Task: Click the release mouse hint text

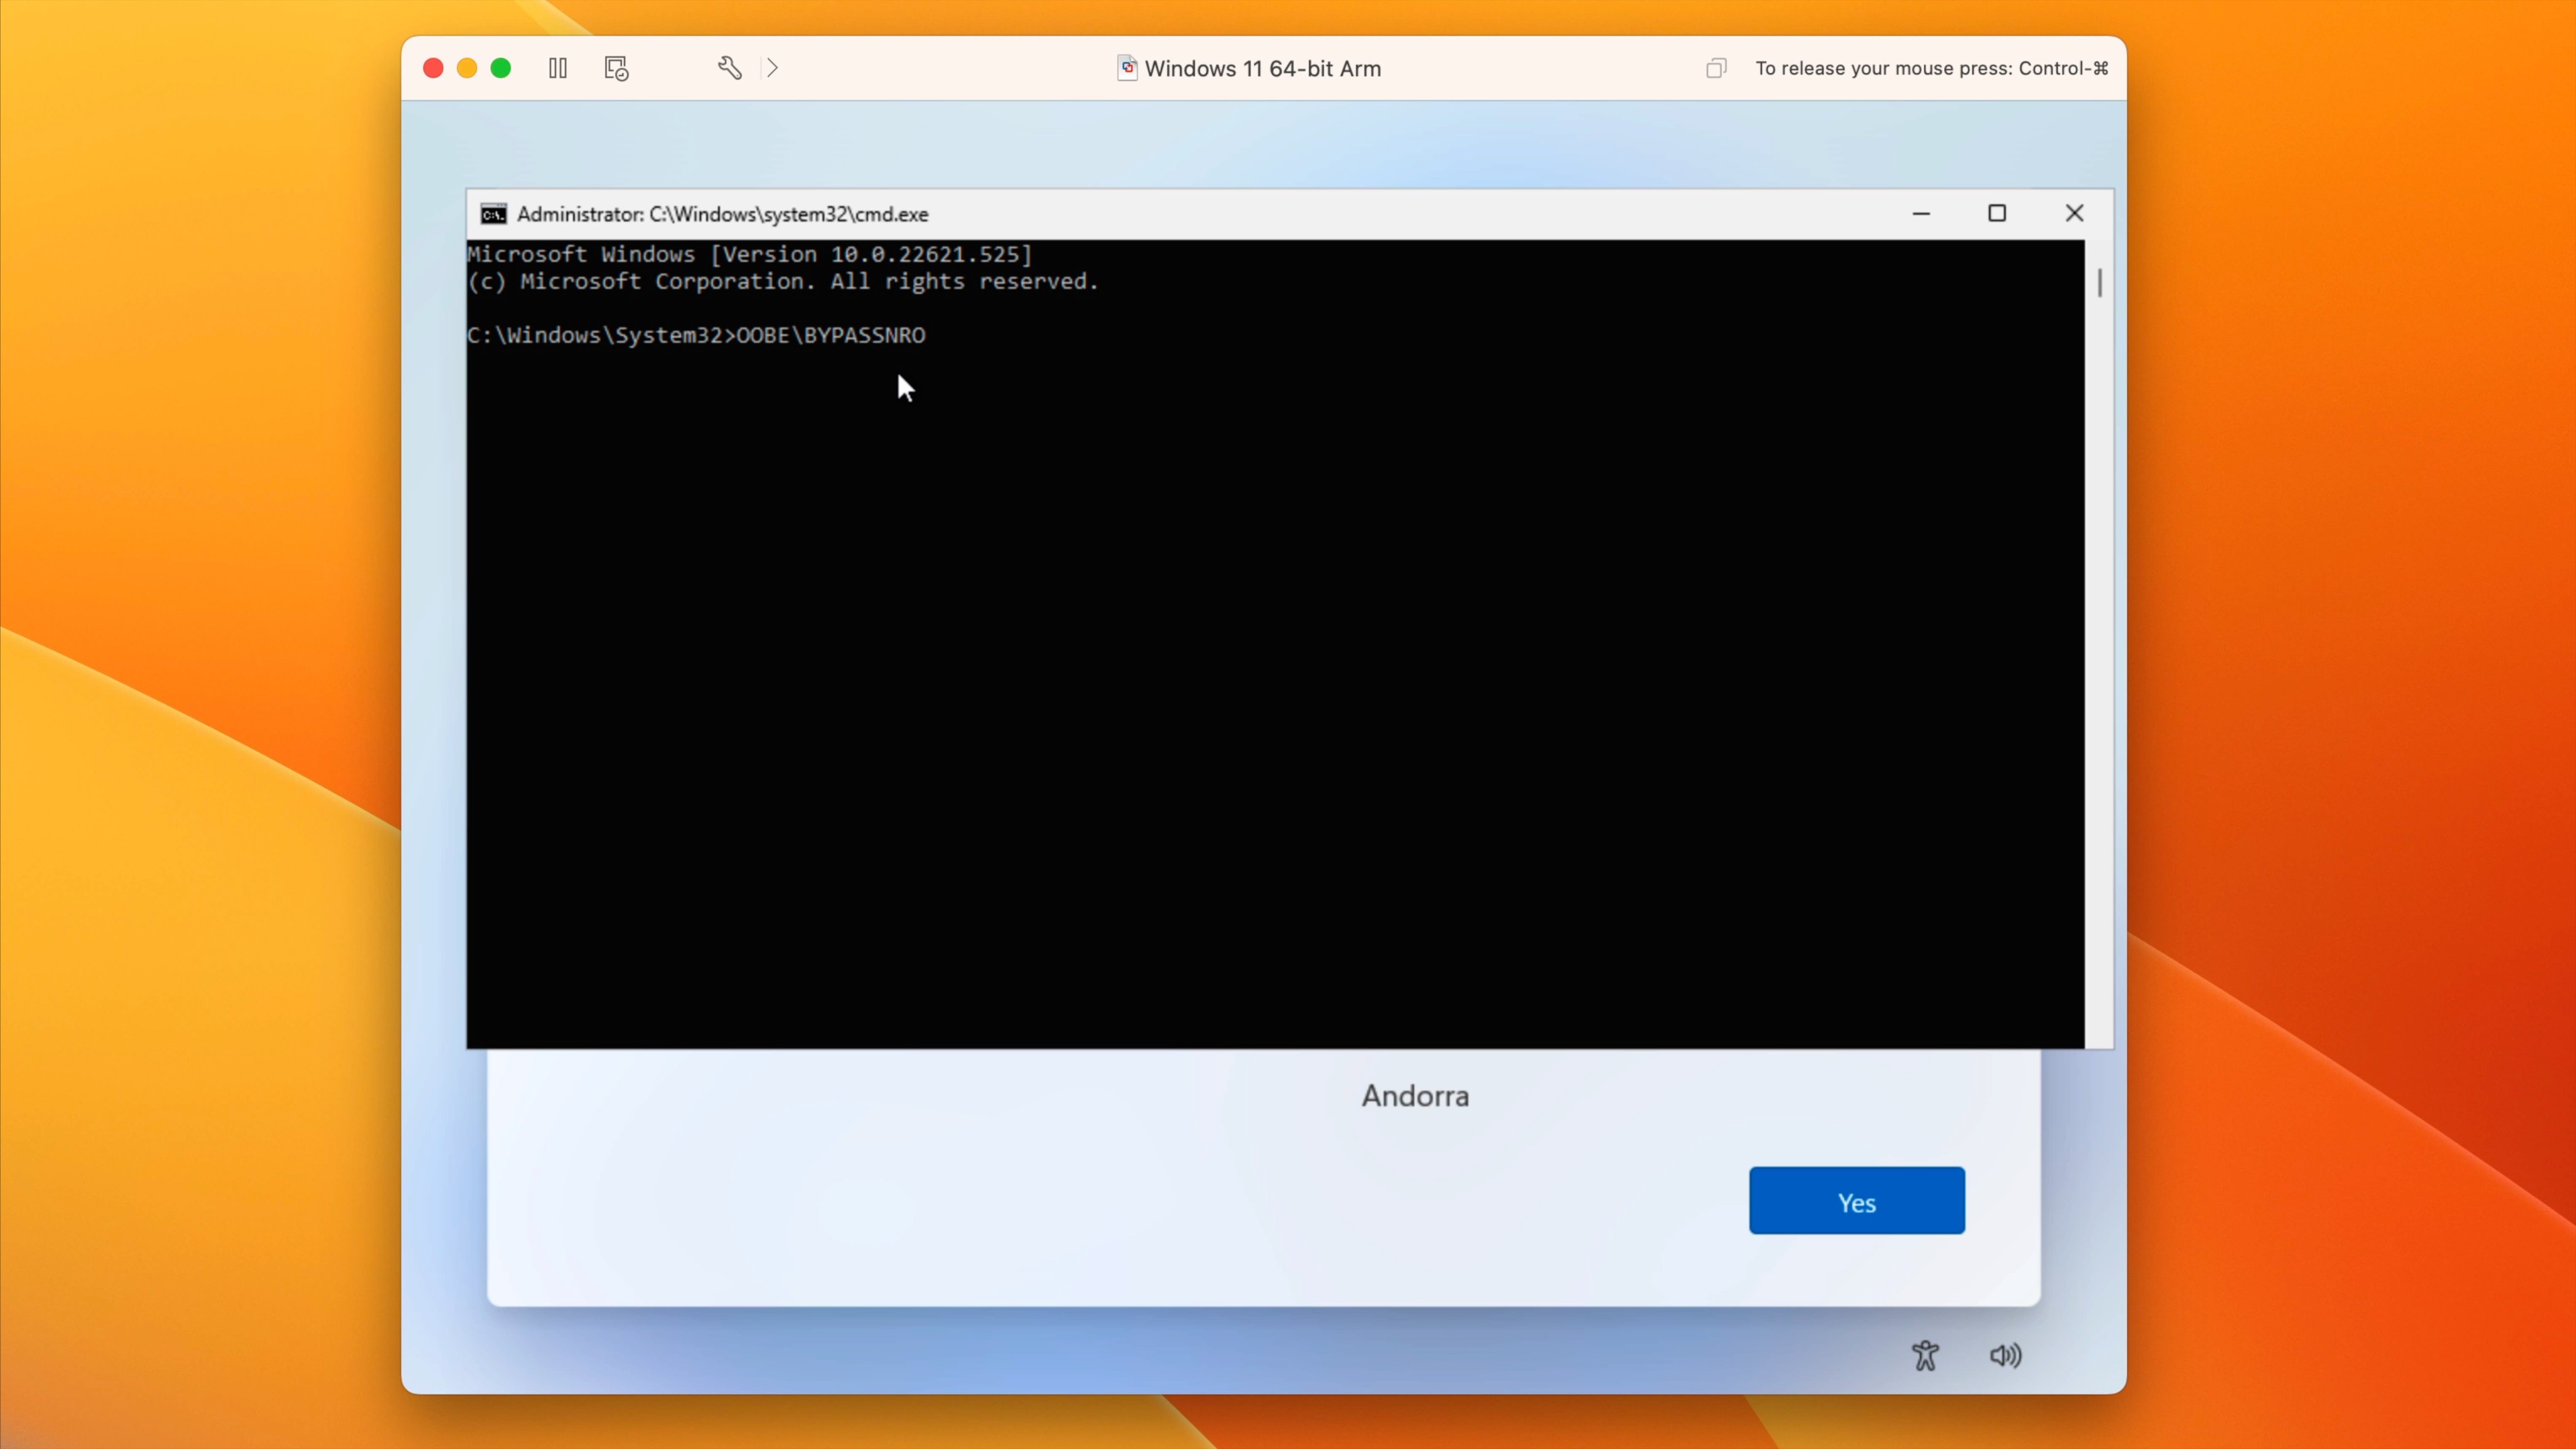Action: pos(1930,68)
